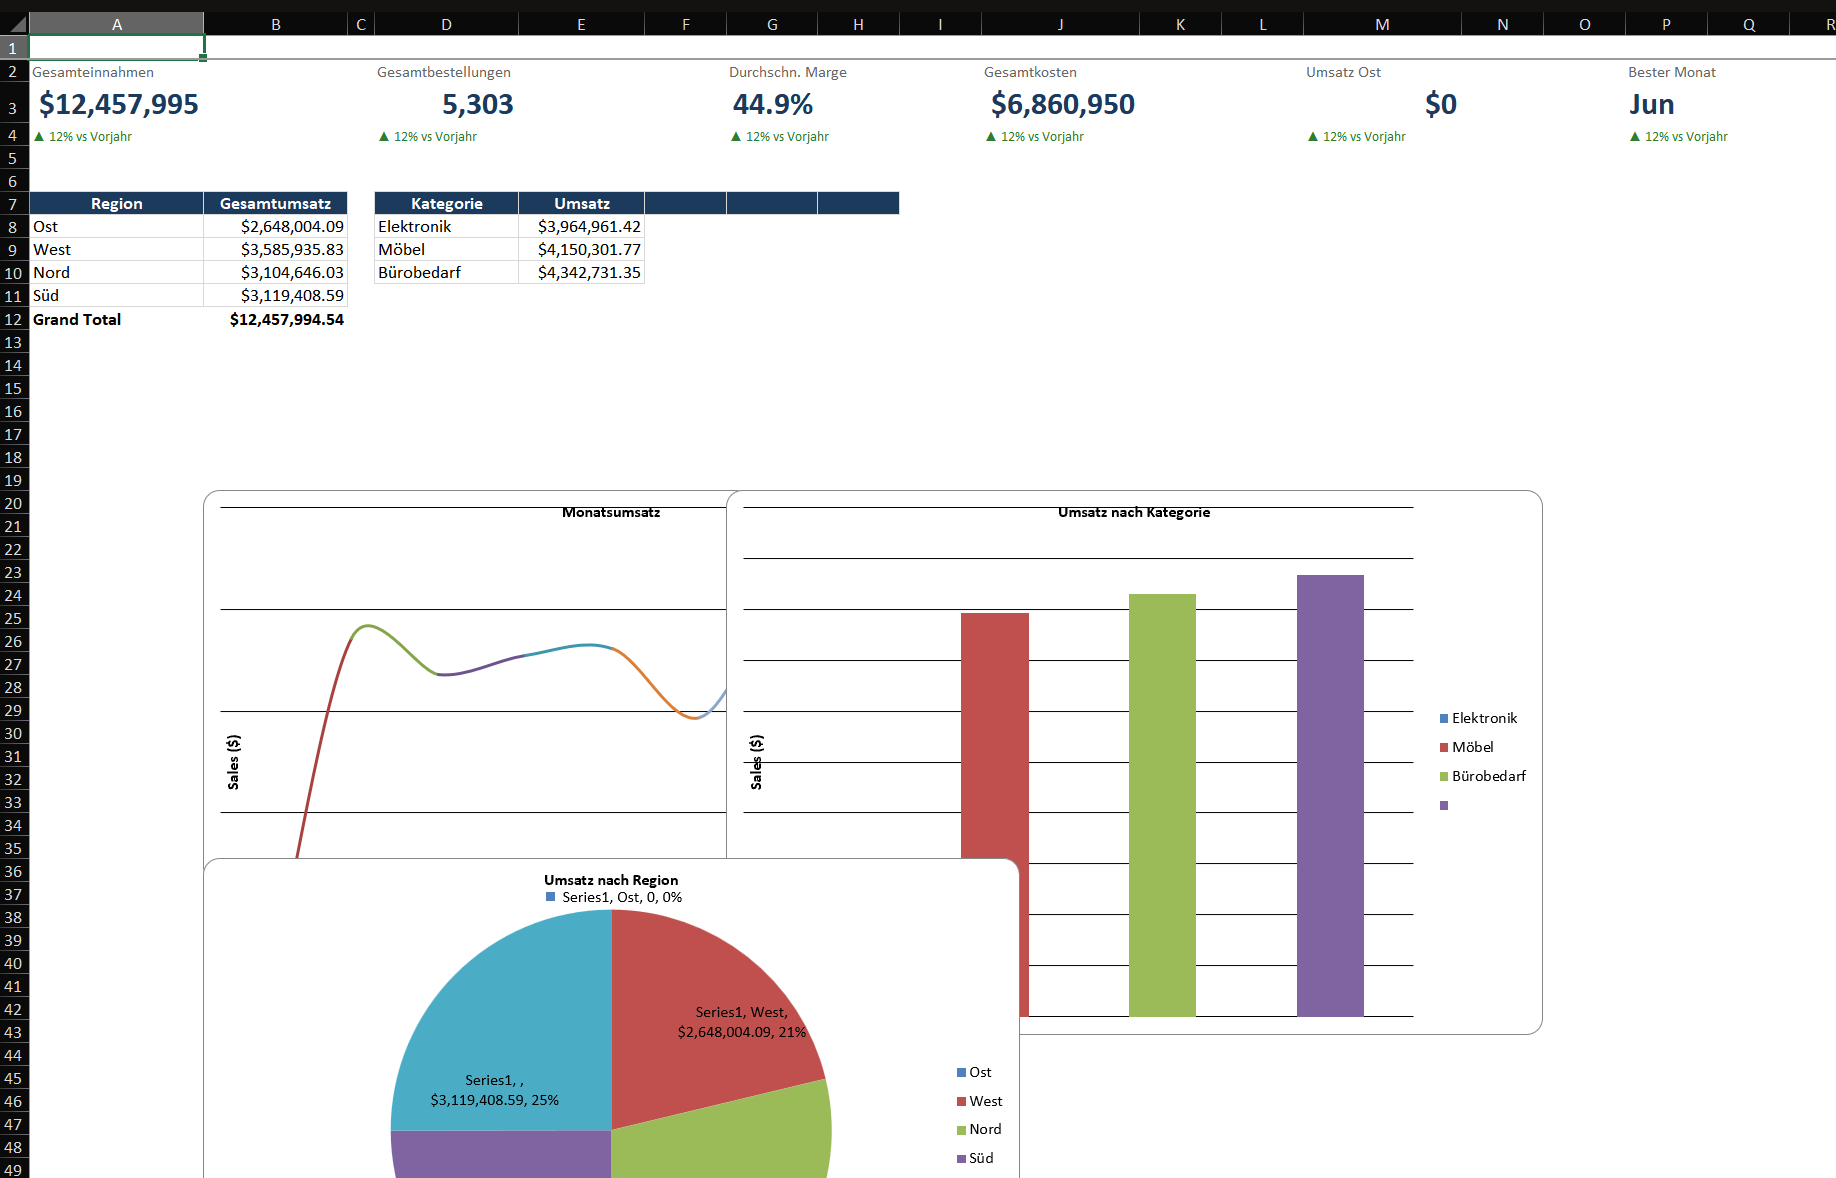Image resolution: width=1836 pixels, height=1178 pixels.
Task: Click Bürobedarf revenue $4,342,731.35
Action: point(581,272)
